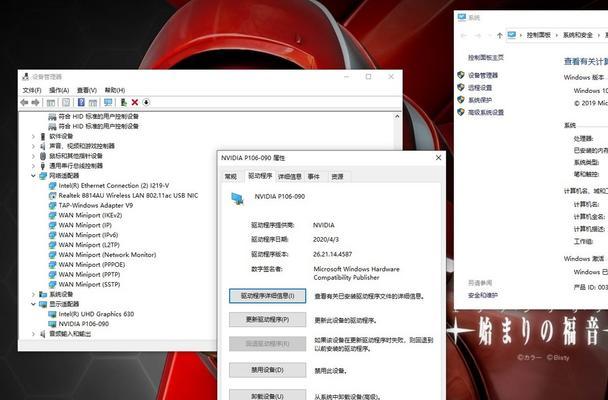
Task: Click the Forward arrow in Device Manager toolbar
Action: [x=35, y=102]
